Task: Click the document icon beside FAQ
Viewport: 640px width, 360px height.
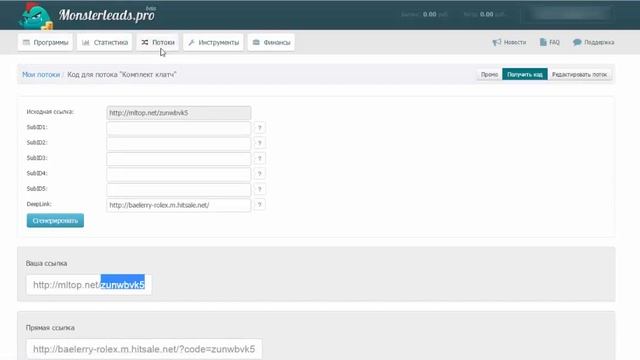Action: click(x=543, y=42)
